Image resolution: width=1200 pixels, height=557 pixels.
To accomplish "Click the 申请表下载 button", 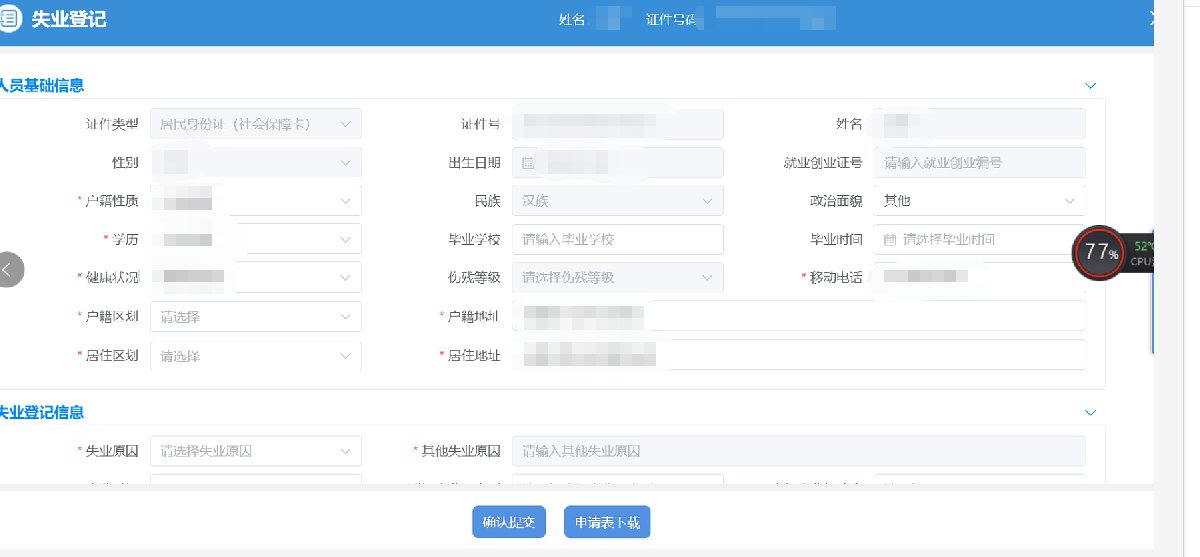I will click(x=607, y=522).
